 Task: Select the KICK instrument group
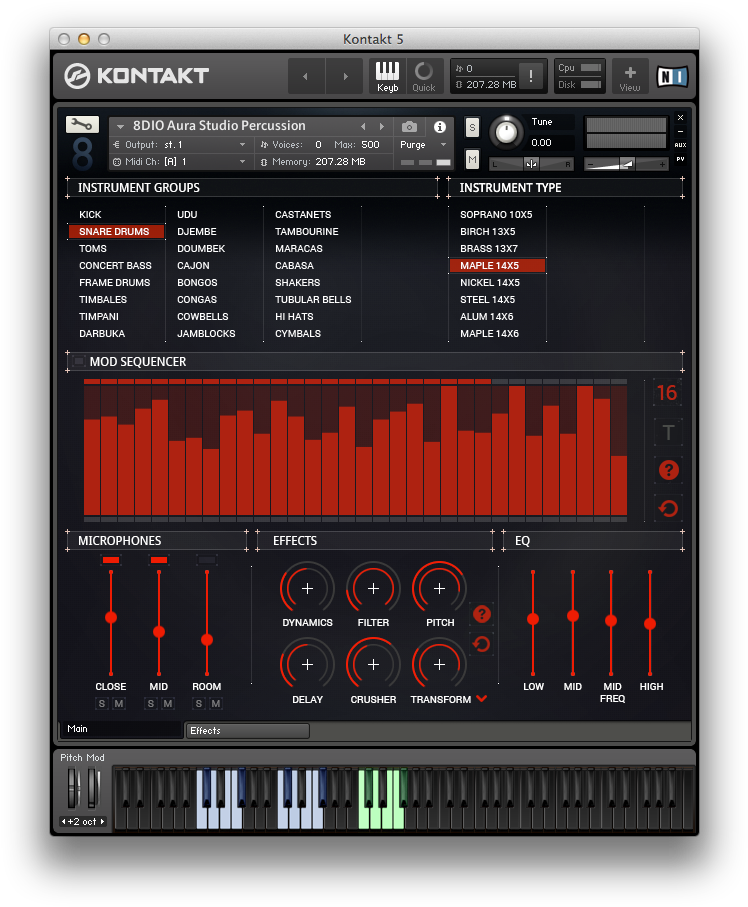coord(90,215)
